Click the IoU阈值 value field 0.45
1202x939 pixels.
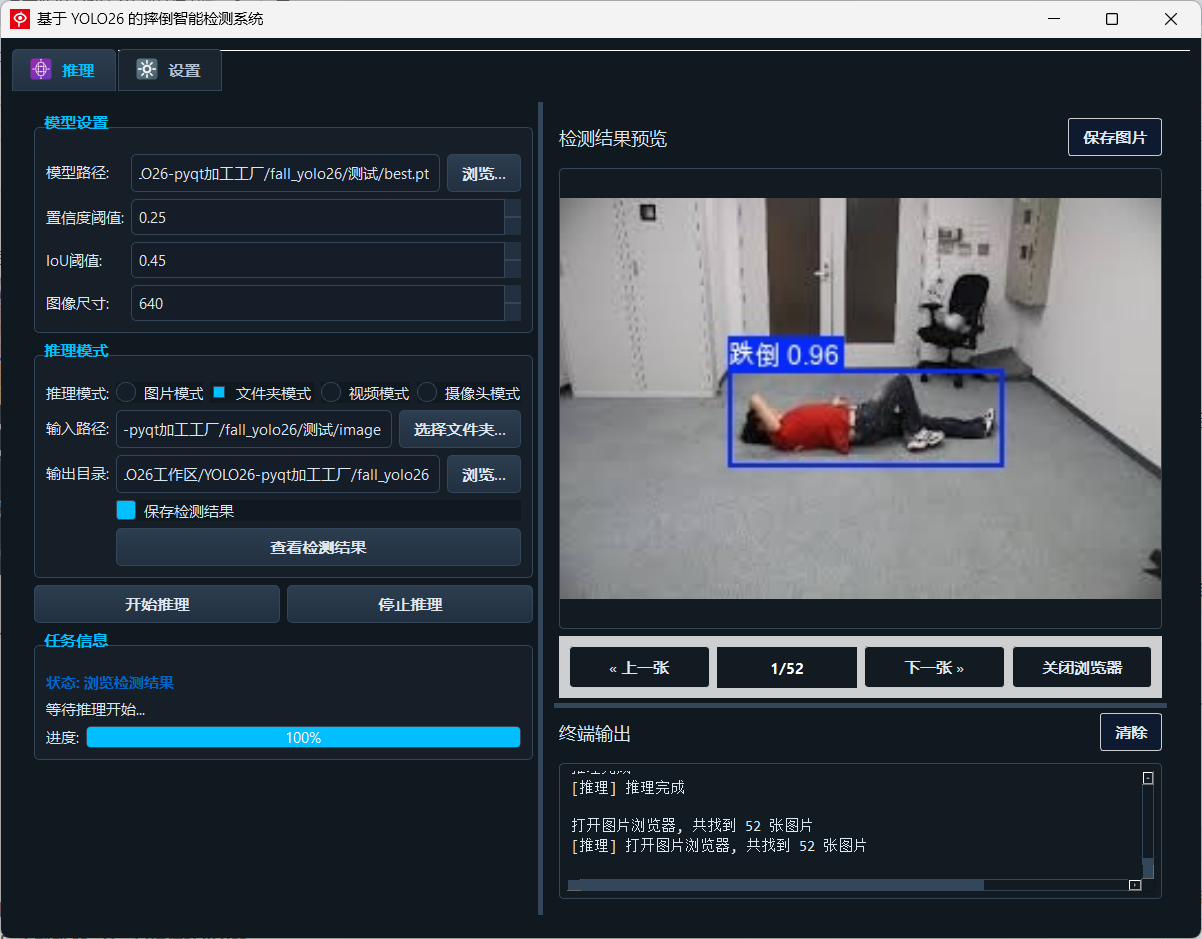(x=318, y=260)
